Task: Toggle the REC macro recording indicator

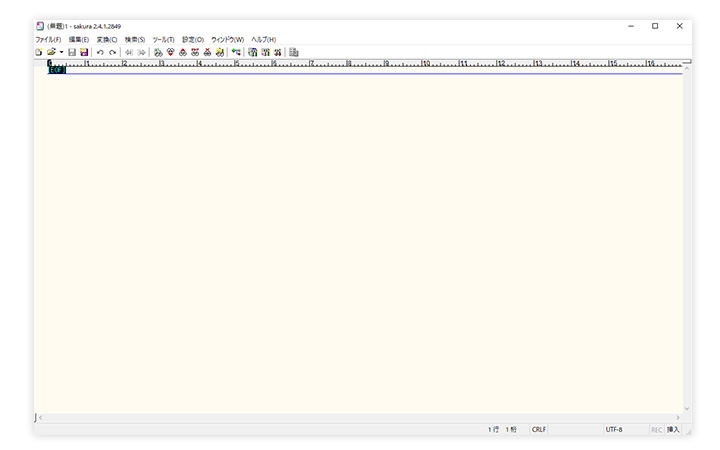Action: (x=657, y=429)
